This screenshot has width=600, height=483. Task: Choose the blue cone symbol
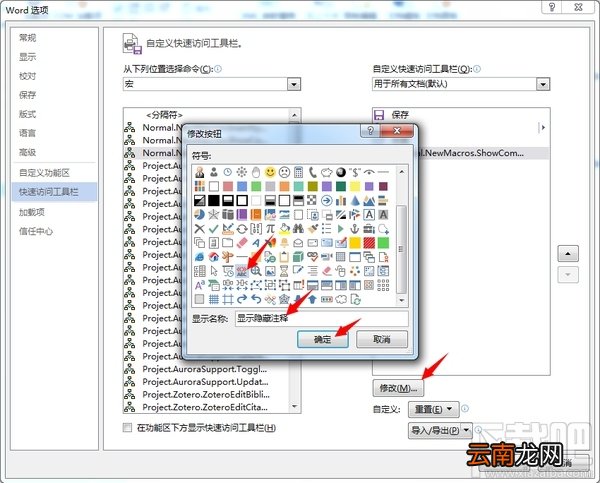click(355, 201)
